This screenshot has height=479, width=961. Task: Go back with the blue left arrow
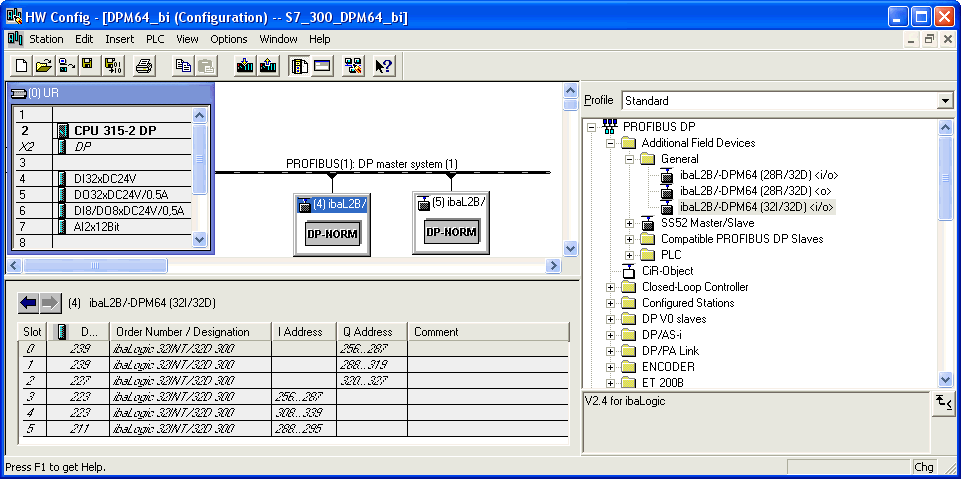[x=28, y=302]
